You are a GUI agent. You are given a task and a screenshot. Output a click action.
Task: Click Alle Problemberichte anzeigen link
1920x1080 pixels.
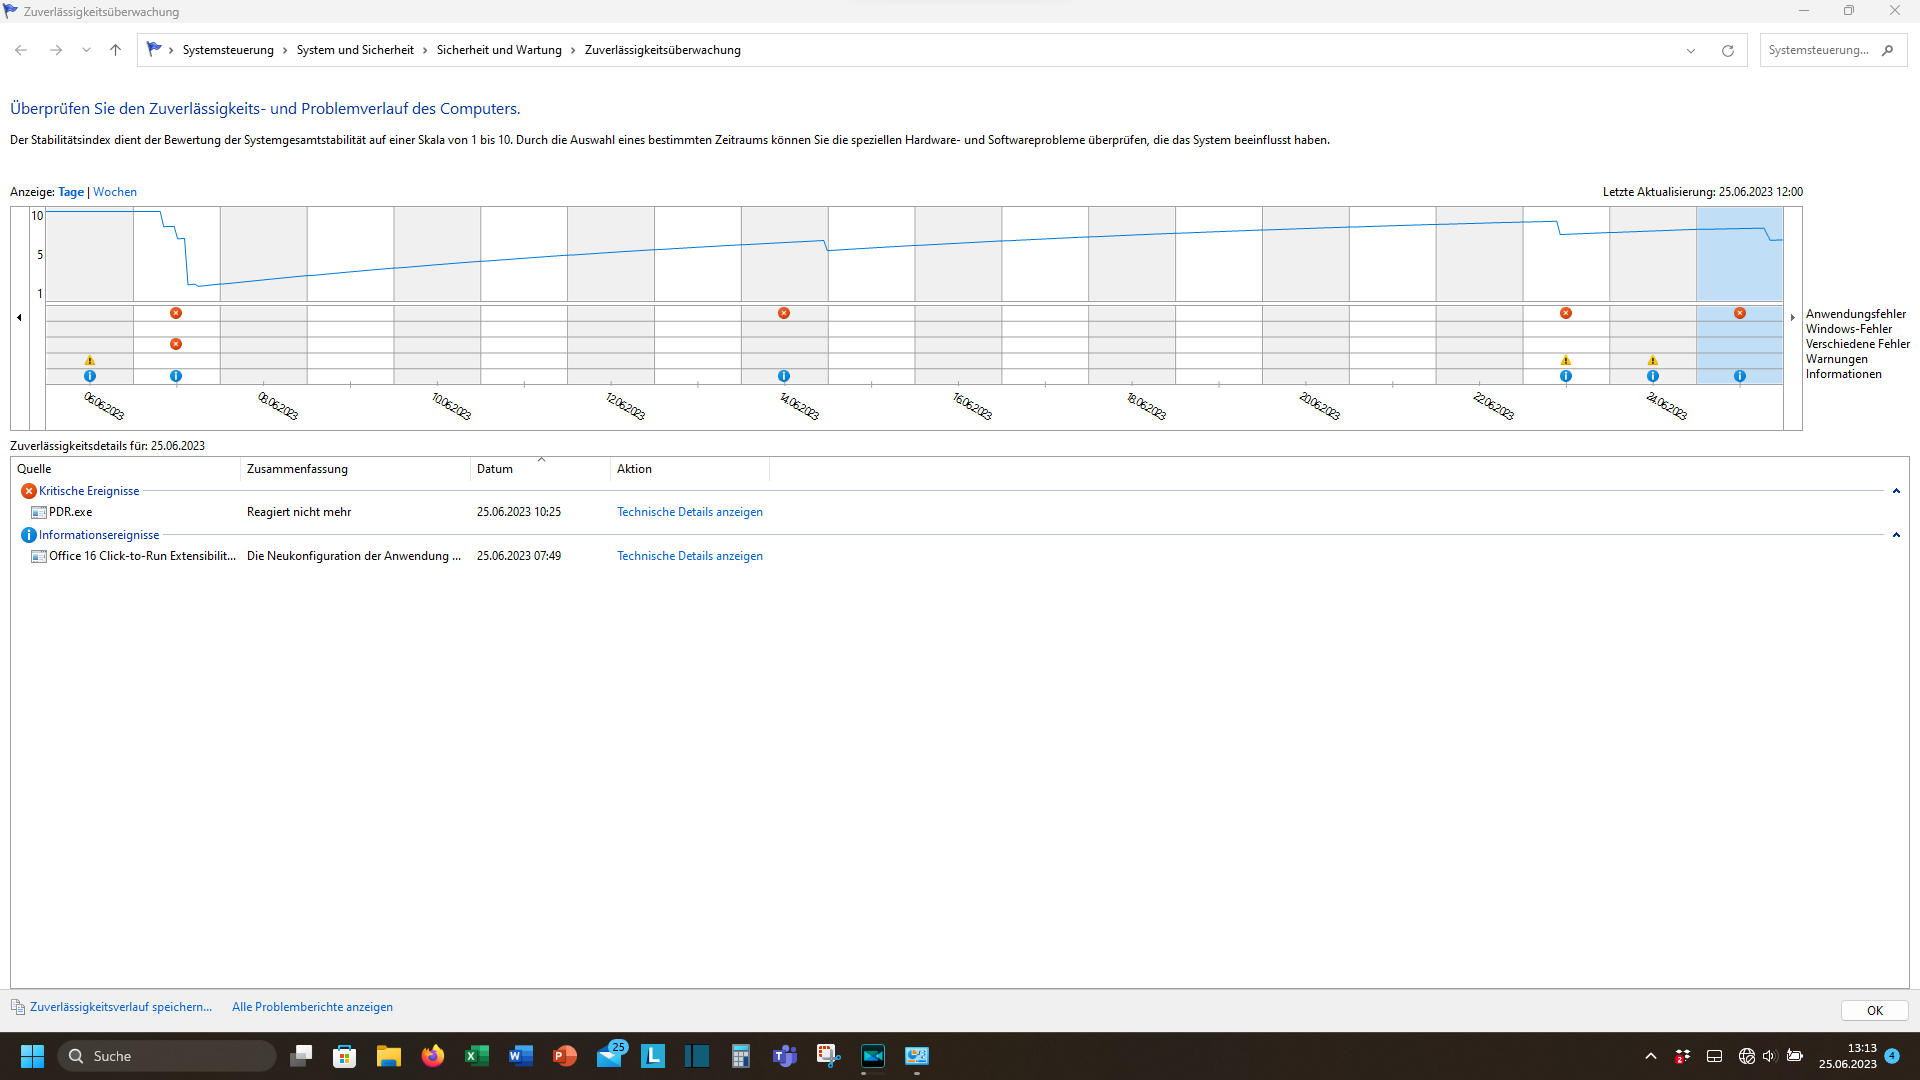pos(312,1007)
